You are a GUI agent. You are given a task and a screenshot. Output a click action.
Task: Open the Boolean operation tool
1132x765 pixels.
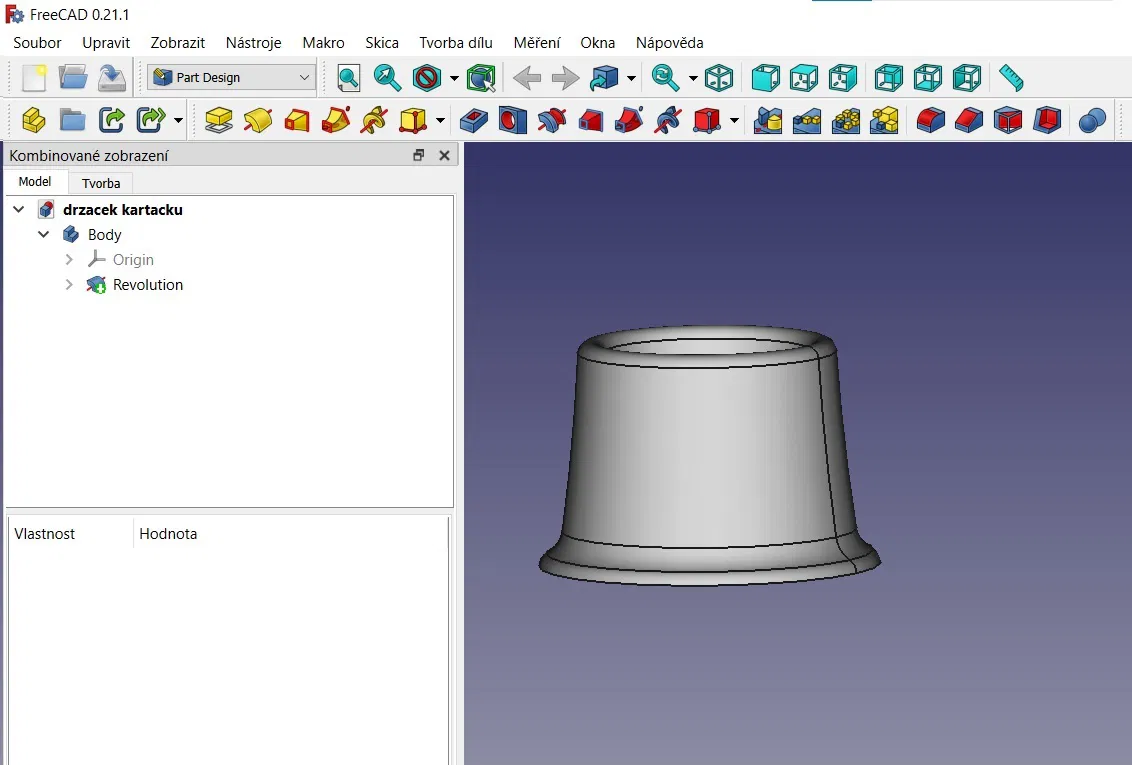[x=1092, y=121]
